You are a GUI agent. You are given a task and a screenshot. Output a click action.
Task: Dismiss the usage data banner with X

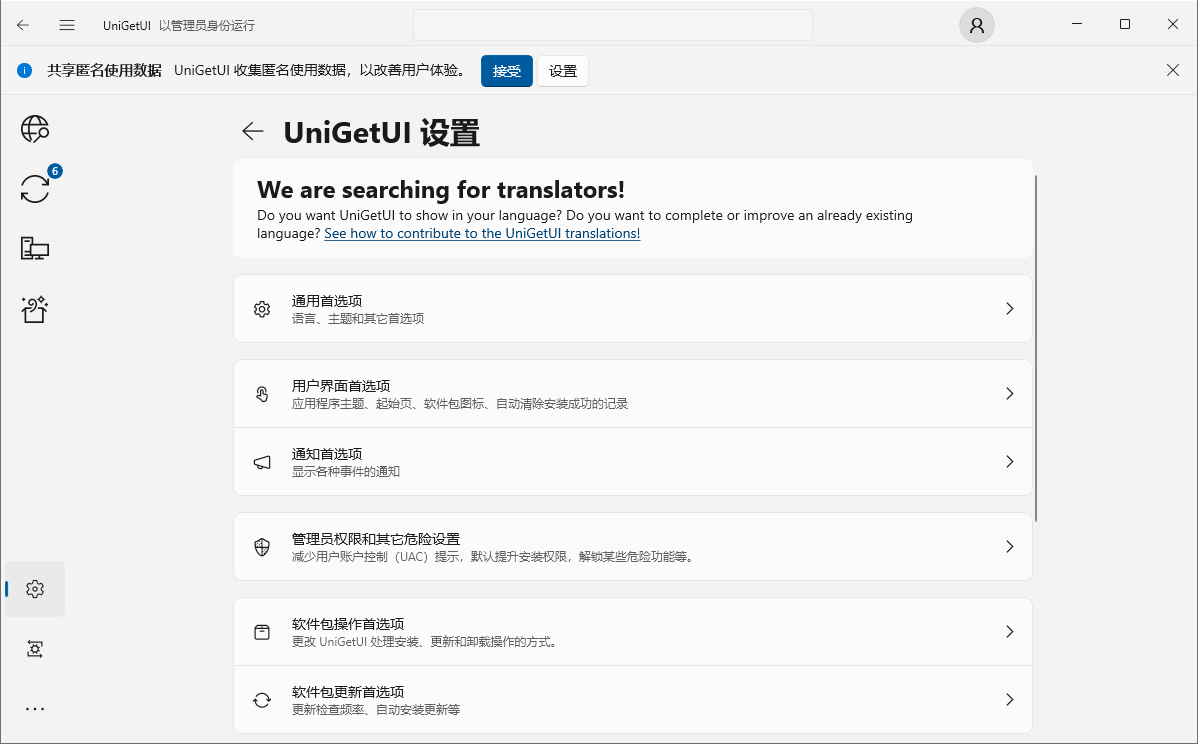1172,70
